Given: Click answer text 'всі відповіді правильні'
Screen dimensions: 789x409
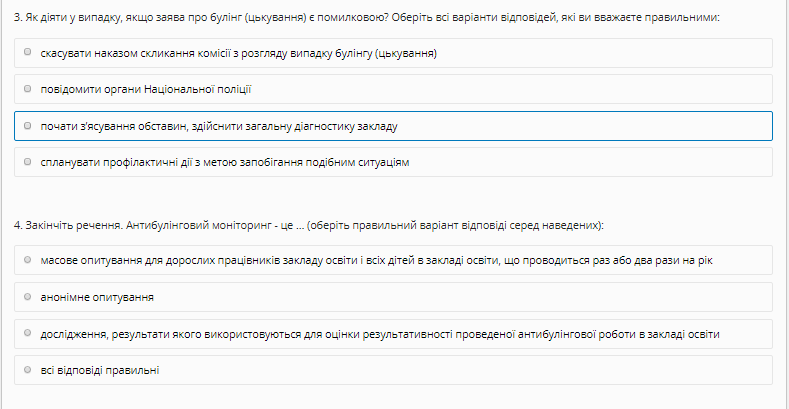Looking at the screenshot, I should click(x=100, y=370).
